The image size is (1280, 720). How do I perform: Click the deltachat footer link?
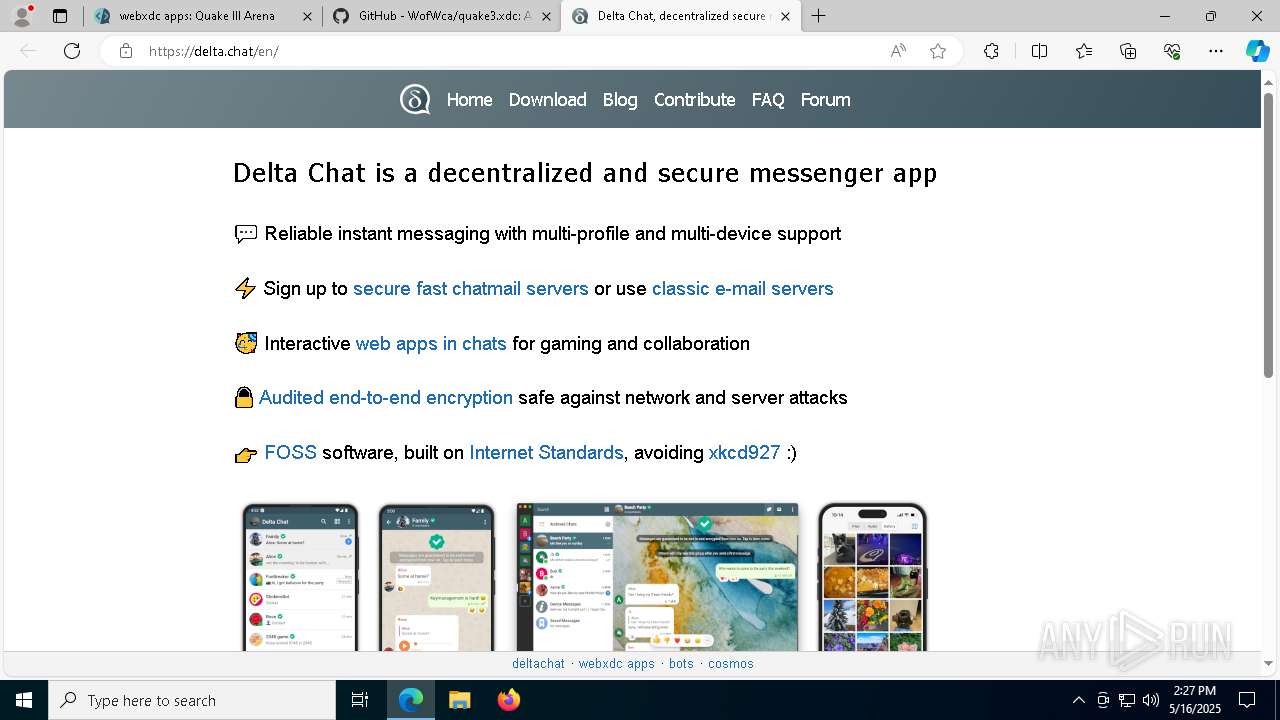coord(538,664)
